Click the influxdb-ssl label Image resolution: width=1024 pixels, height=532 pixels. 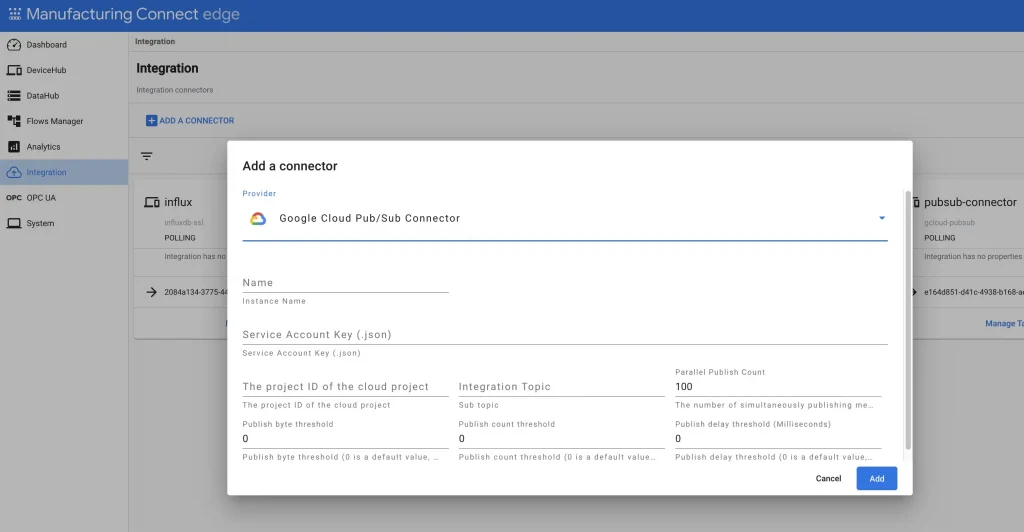click(x=184, y=223)
